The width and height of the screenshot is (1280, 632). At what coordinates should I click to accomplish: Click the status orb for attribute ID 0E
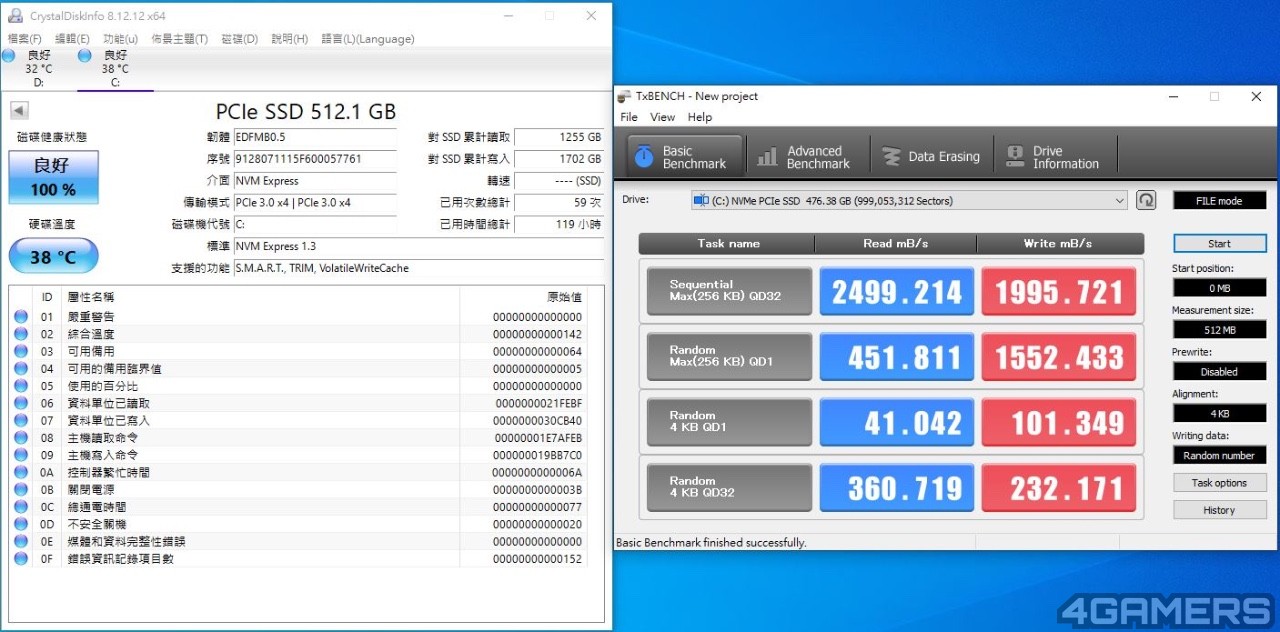[x=21, y=541]
